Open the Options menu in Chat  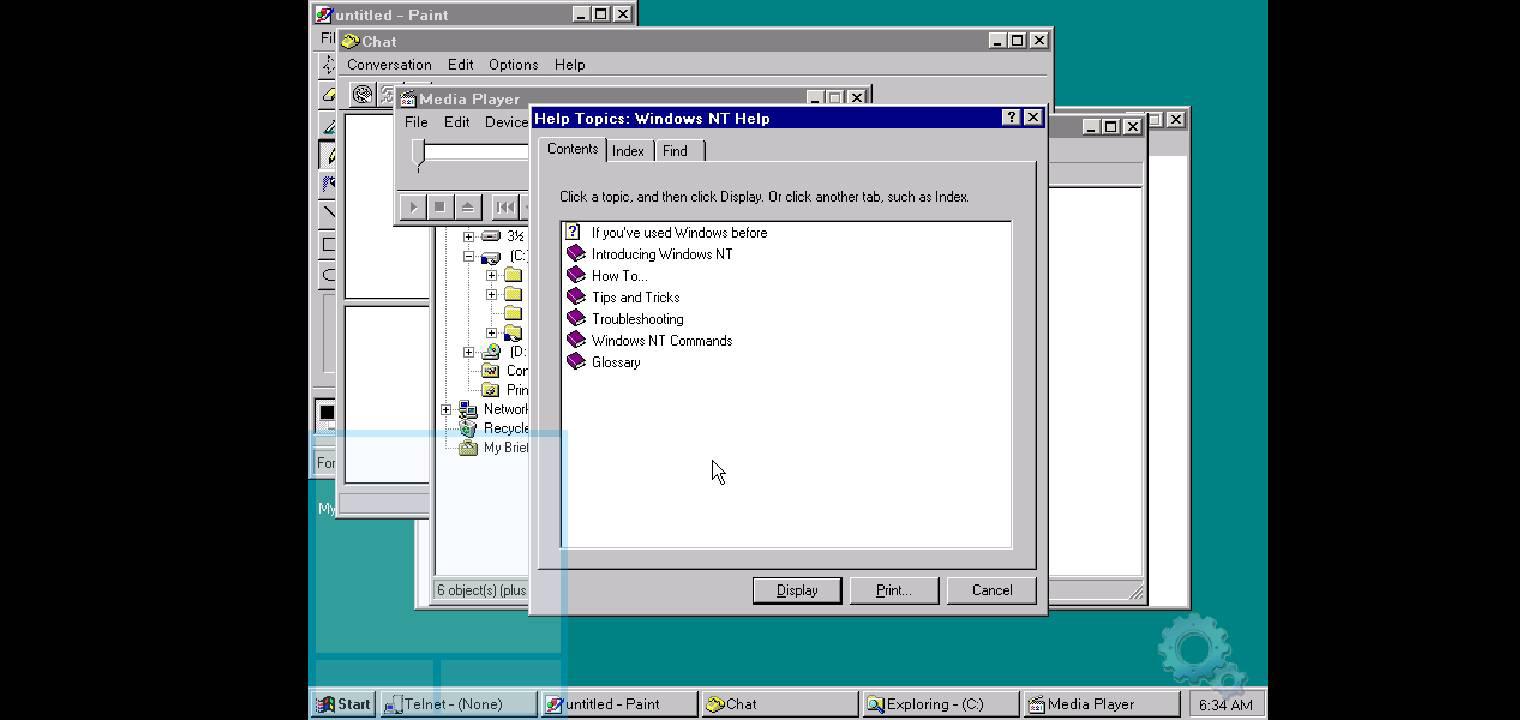click(x=513, y=65)
